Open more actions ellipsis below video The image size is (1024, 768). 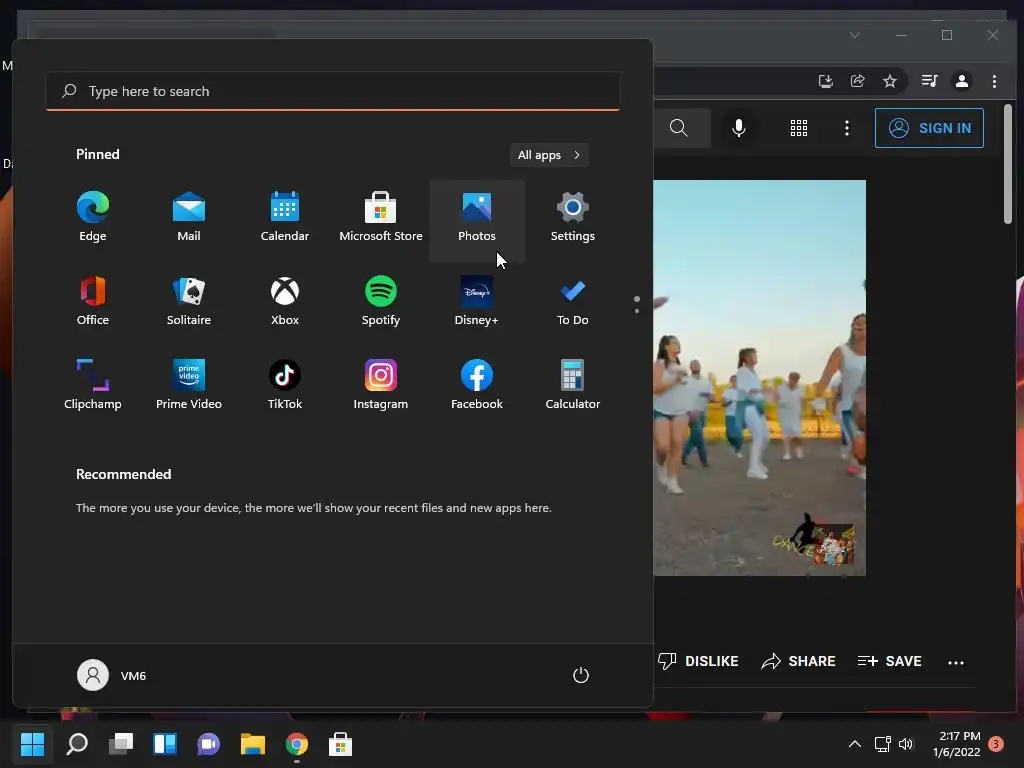[x=955, y=662]
